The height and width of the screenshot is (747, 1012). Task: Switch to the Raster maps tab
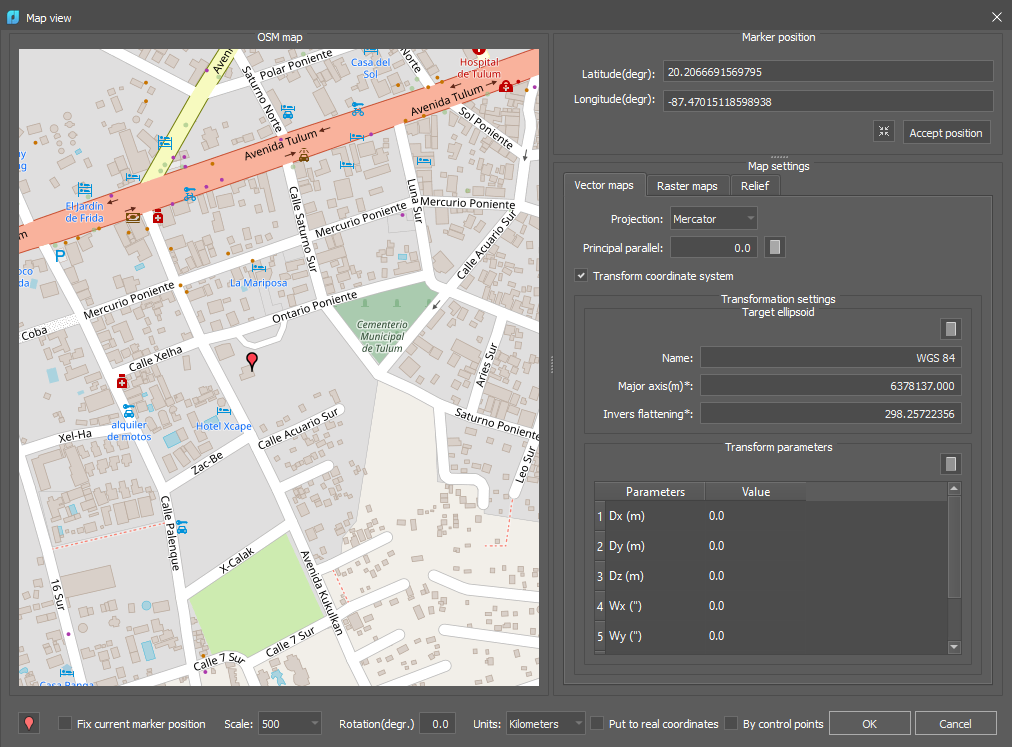tap(687, 185)
